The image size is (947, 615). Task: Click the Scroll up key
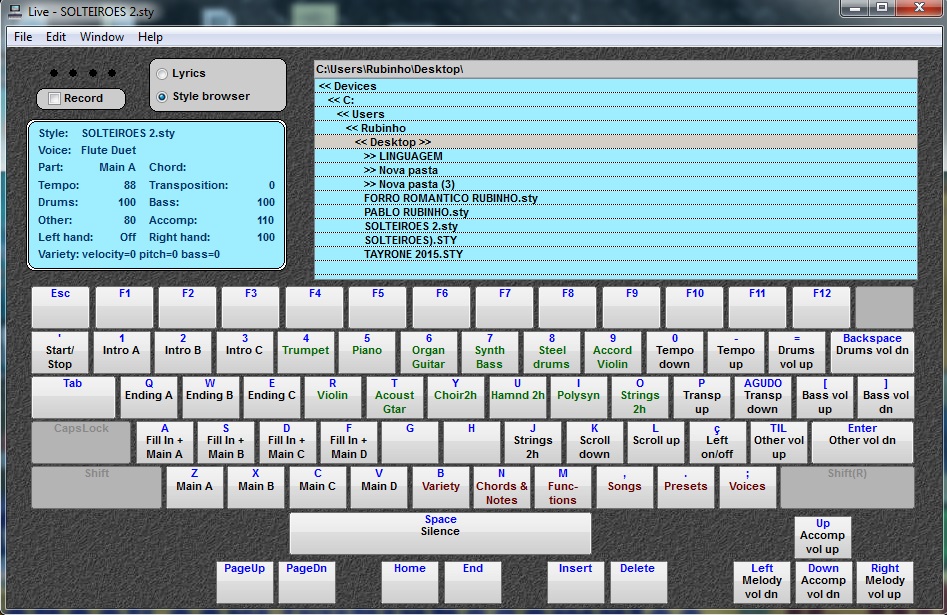(656, 442)
